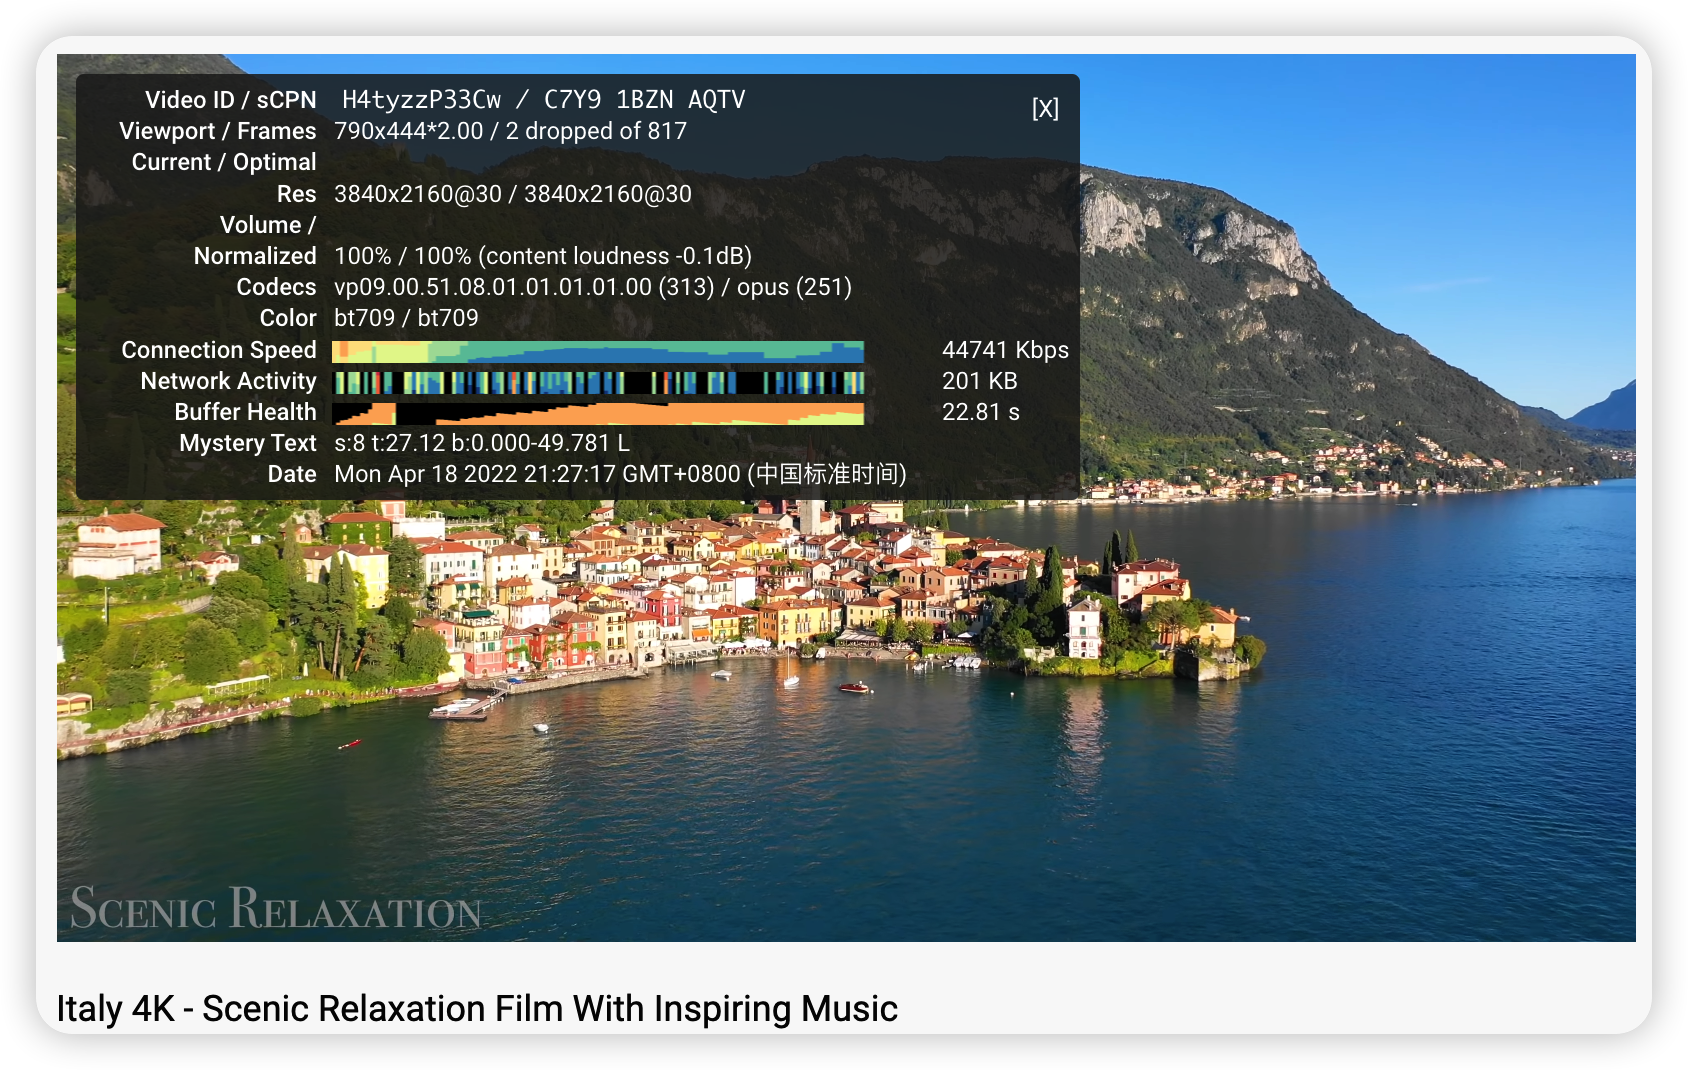Click the Connection Speed graph
This screenshot has width=1688, height=1070.
[598, 351]
